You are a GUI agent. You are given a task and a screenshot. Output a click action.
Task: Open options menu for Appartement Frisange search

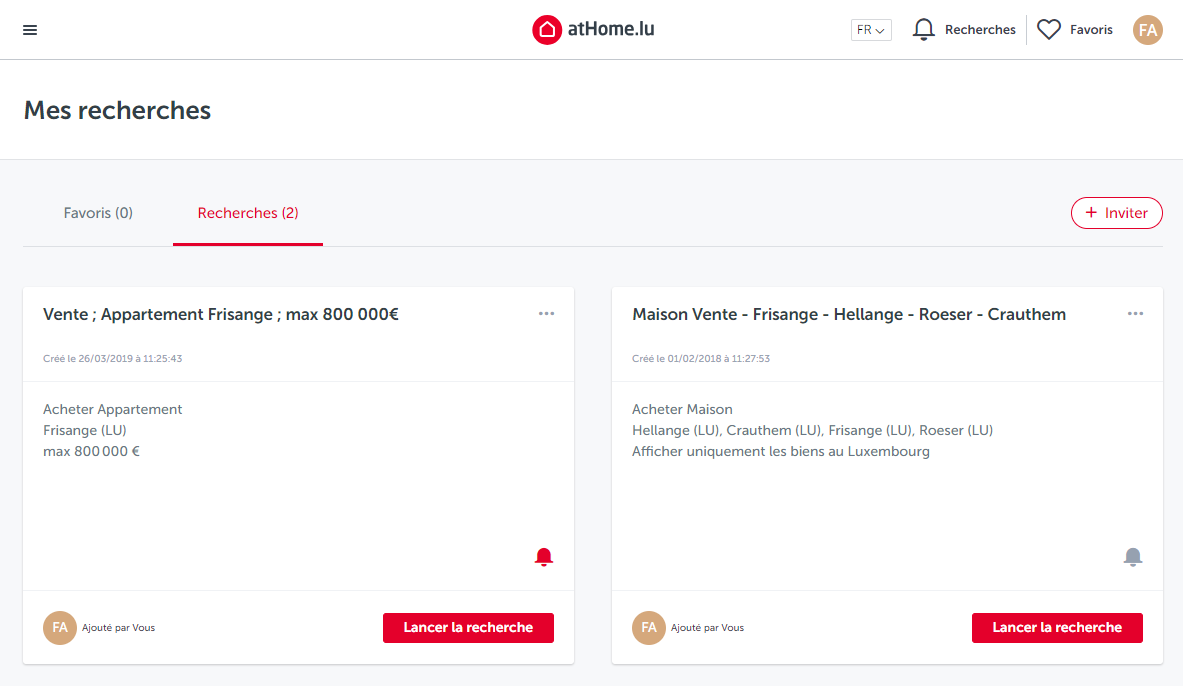tap(546, 313)
